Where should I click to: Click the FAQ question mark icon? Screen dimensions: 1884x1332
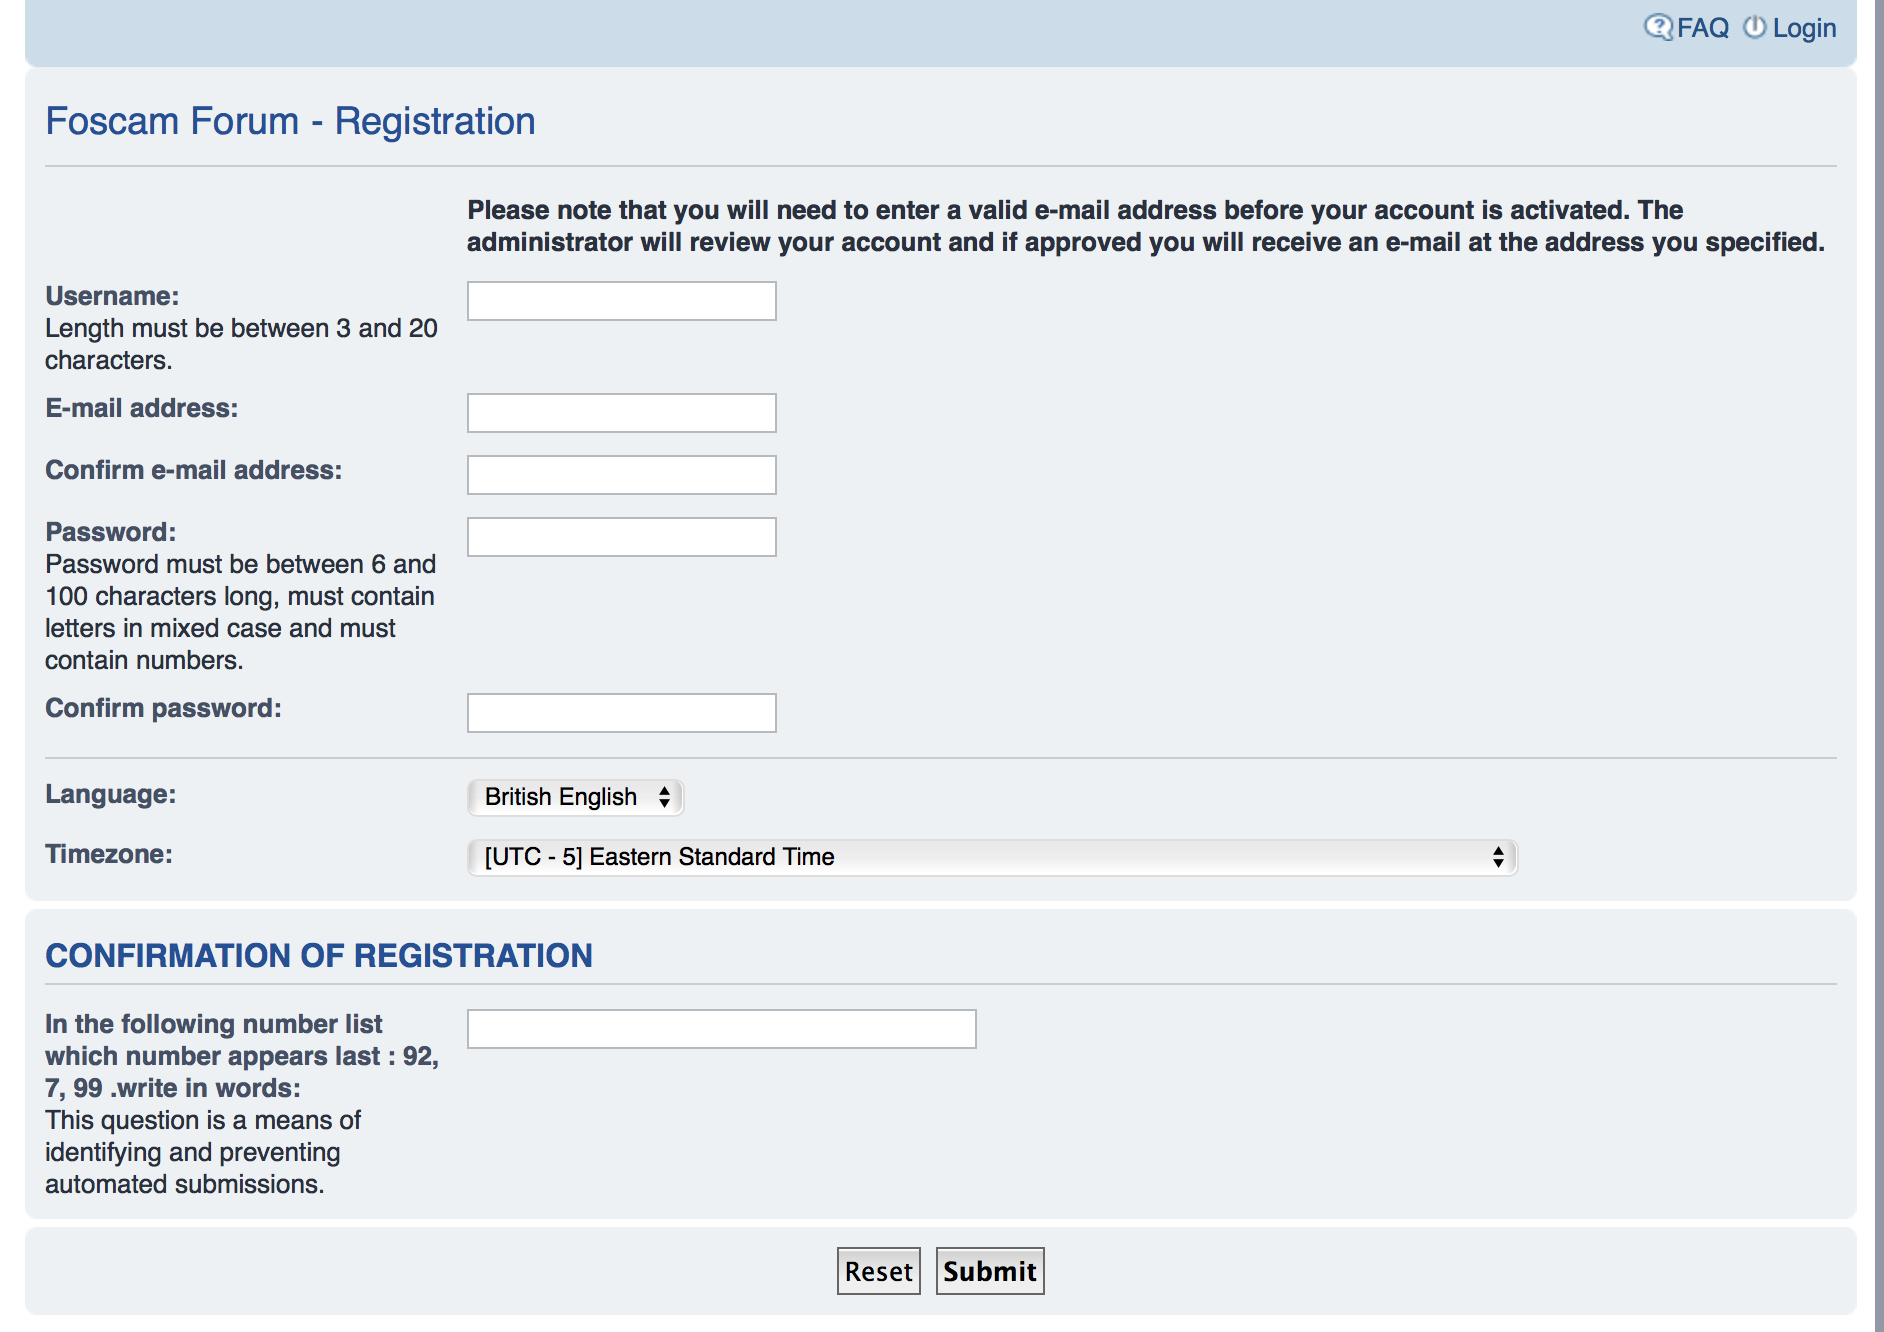1658,27
